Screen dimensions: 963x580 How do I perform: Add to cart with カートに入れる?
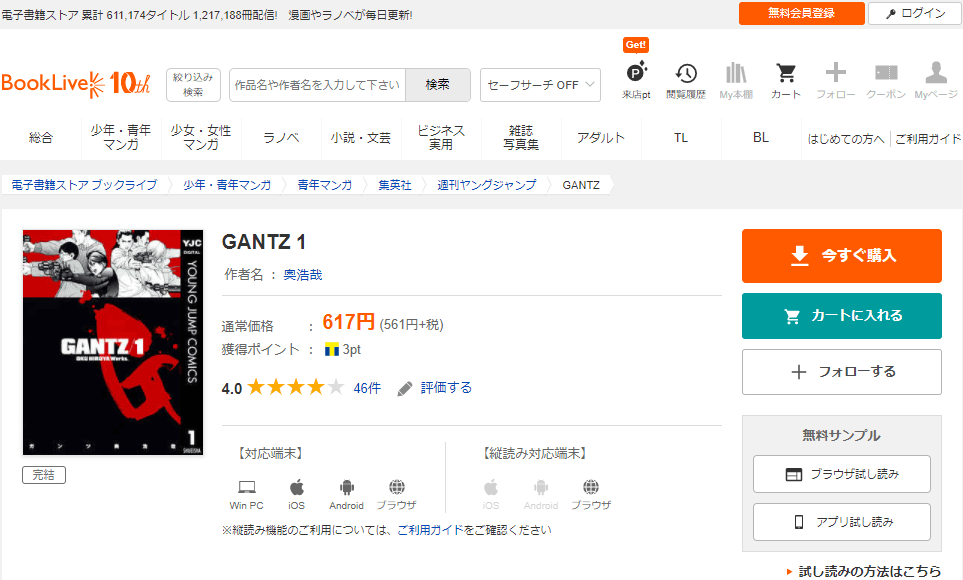[x=841, y=316]
